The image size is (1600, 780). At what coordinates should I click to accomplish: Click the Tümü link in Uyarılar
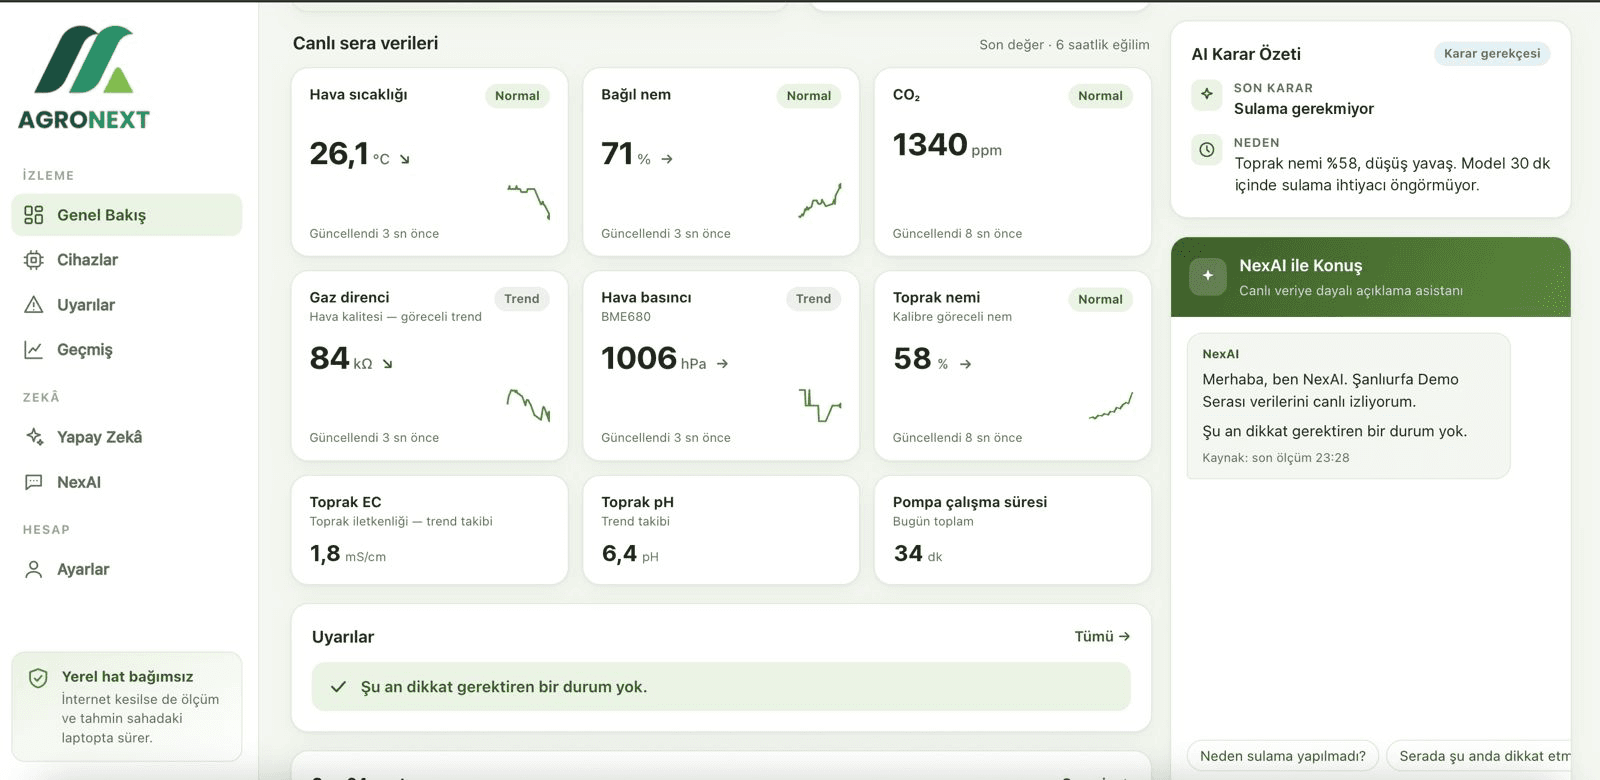1102,636
